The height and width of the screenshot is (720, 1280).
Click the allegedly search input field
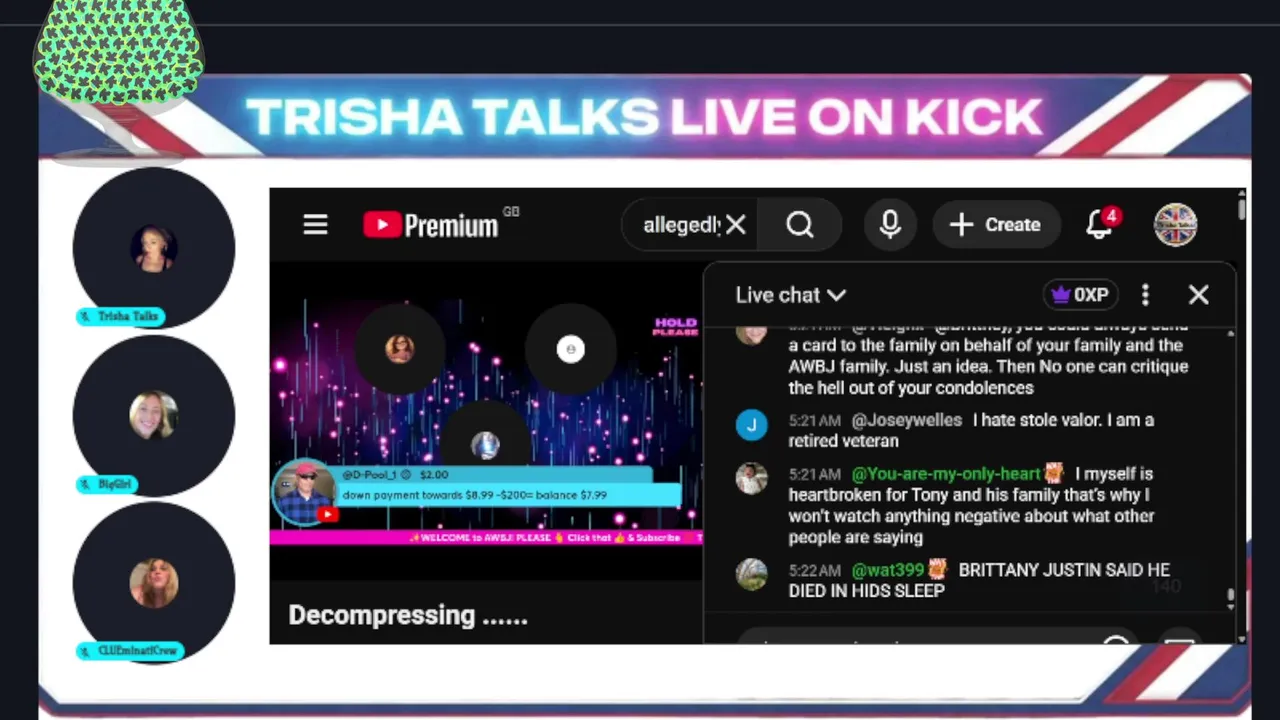(x=682, y=225)
